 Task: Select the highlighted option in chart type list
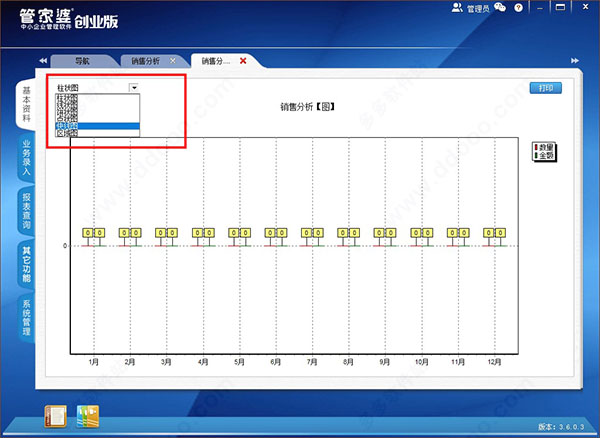(x=98, y=125)
